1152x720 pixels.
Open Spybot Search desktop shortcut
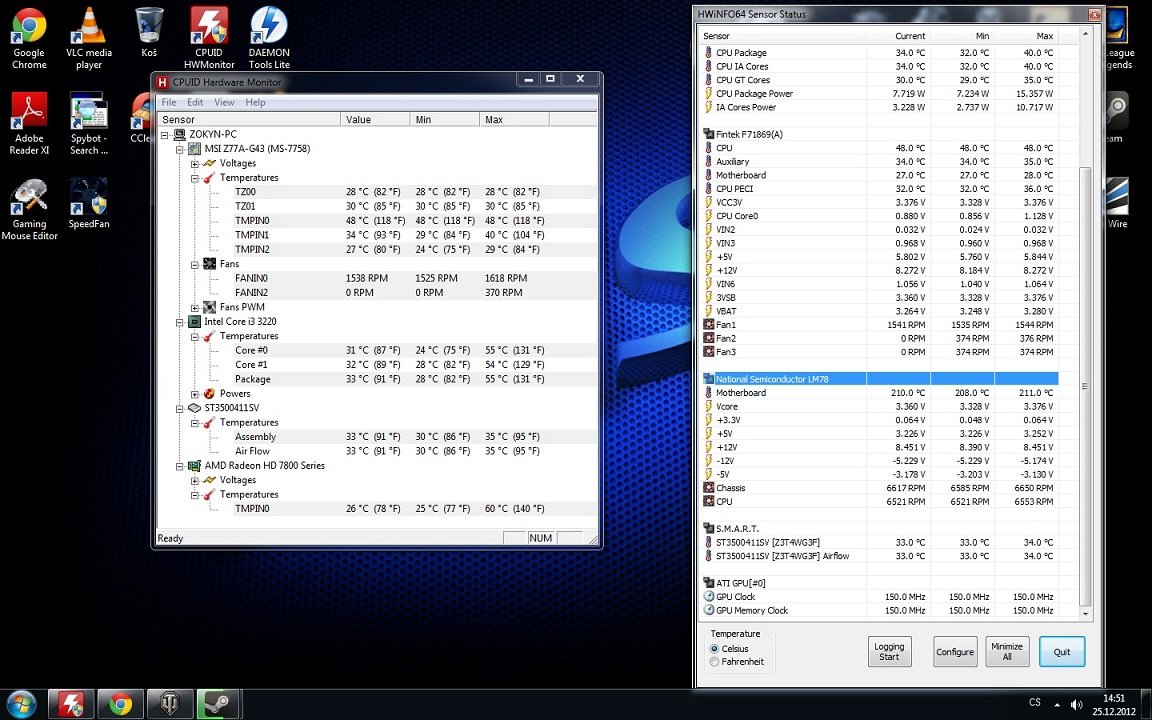[89, 123]
